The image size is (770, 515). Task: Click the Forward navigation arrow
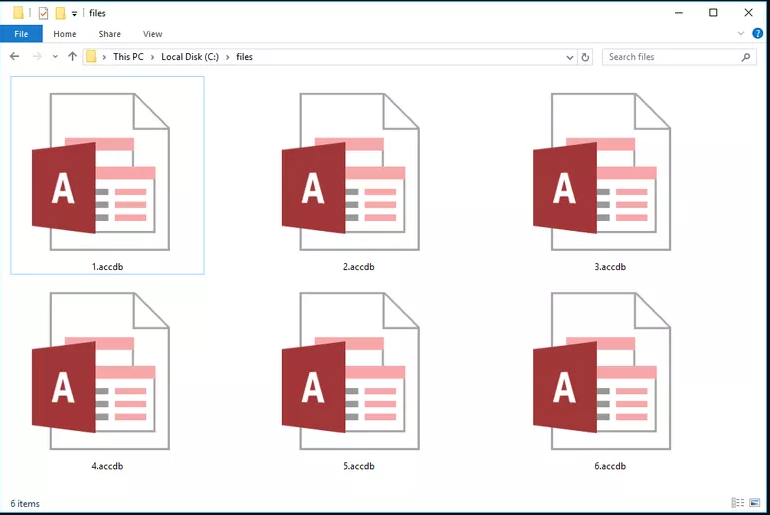pos(37,56)
